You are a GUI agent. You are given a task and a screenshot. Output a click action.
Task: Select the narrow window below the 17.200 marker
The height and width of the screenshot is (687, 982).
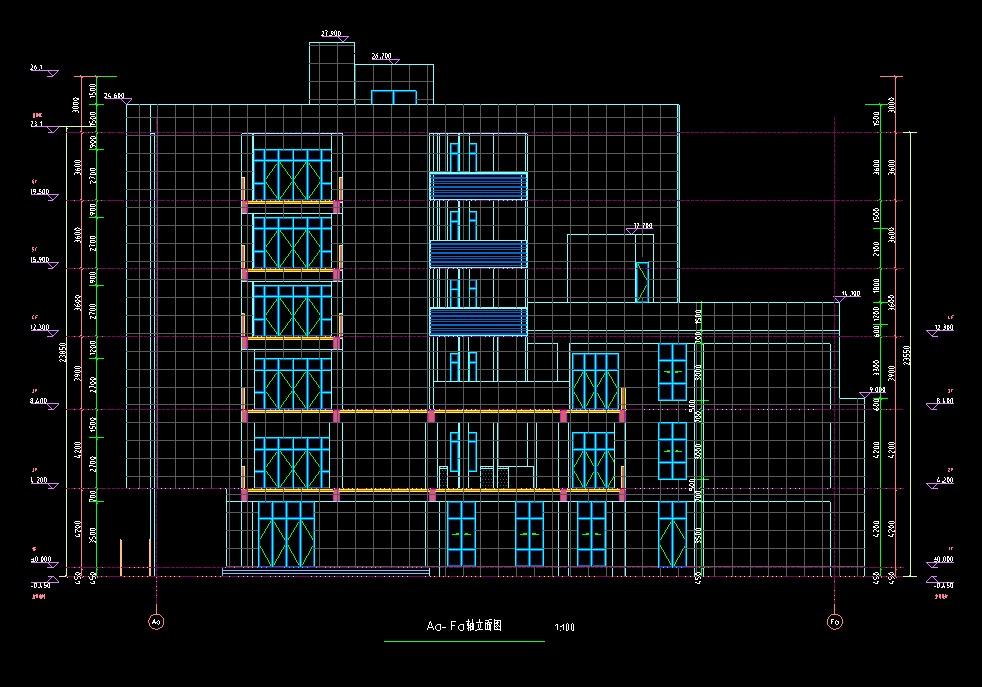pyautogui.click(x=642, y=281)
